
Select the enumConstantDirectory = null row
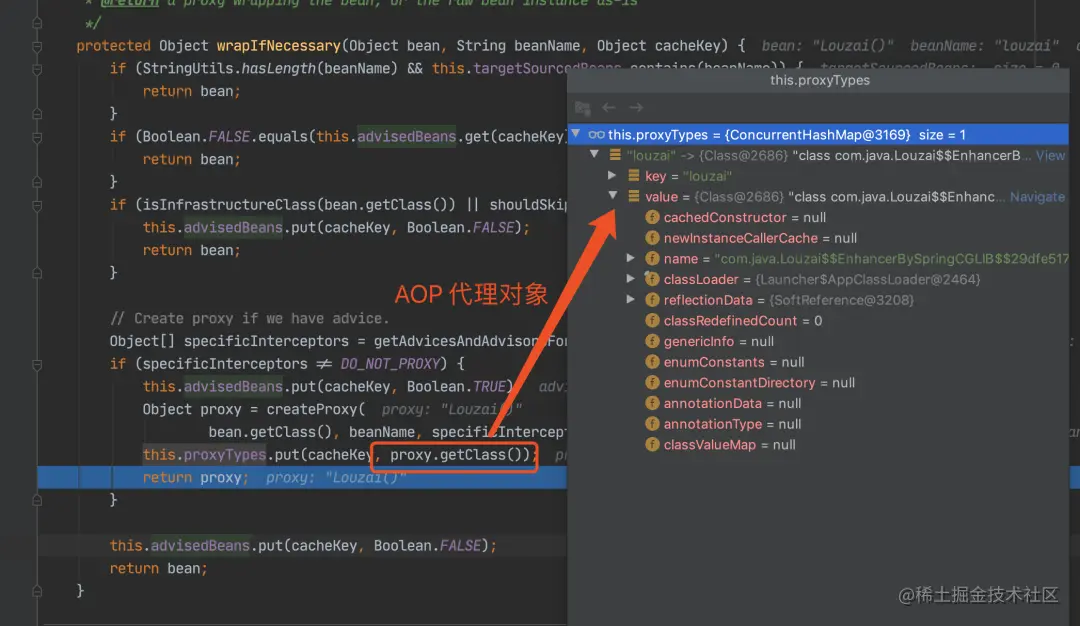[x=818, y=383]
